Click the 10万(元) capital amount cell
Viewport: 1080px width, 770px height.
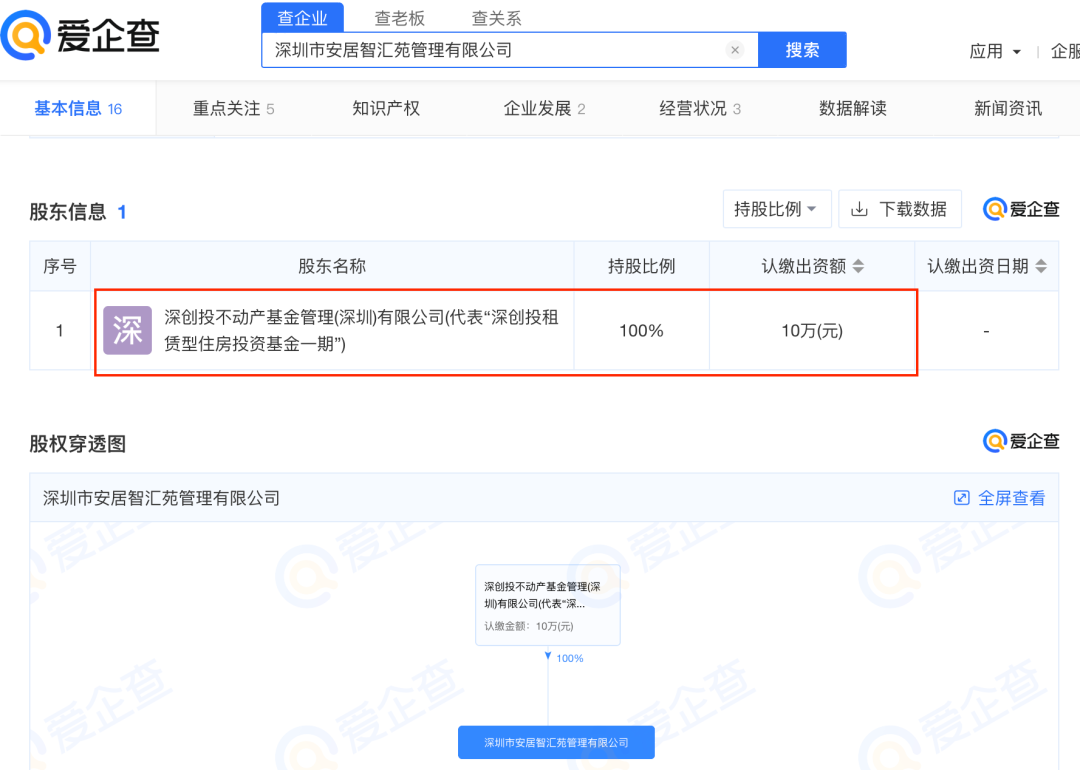point(812,331)
